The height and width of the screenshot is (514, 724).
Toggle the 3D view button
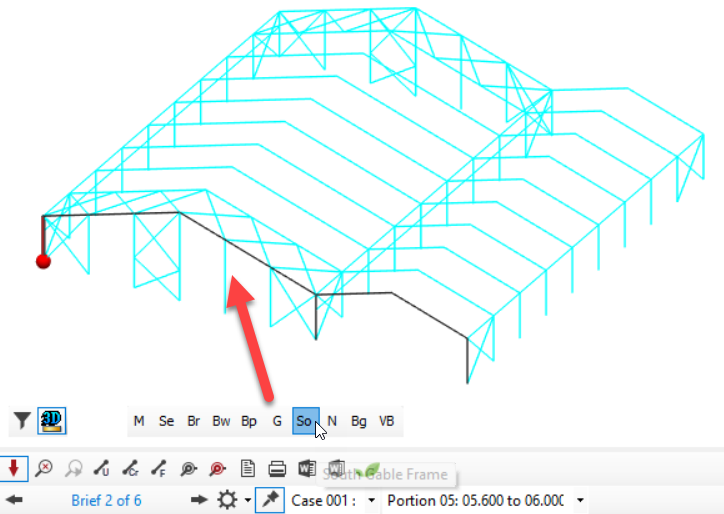point(52,420)
